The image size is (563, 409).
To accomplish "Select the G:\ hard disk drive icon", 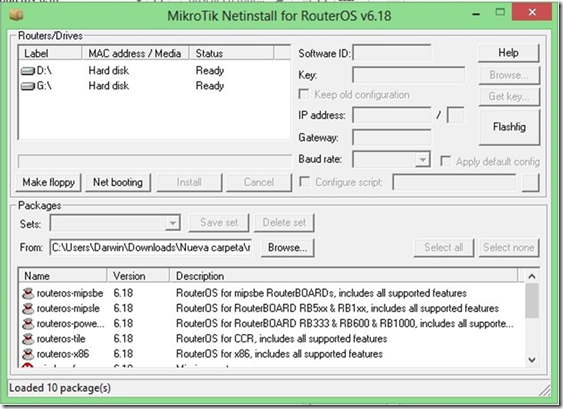I will (x=28, y=86).
